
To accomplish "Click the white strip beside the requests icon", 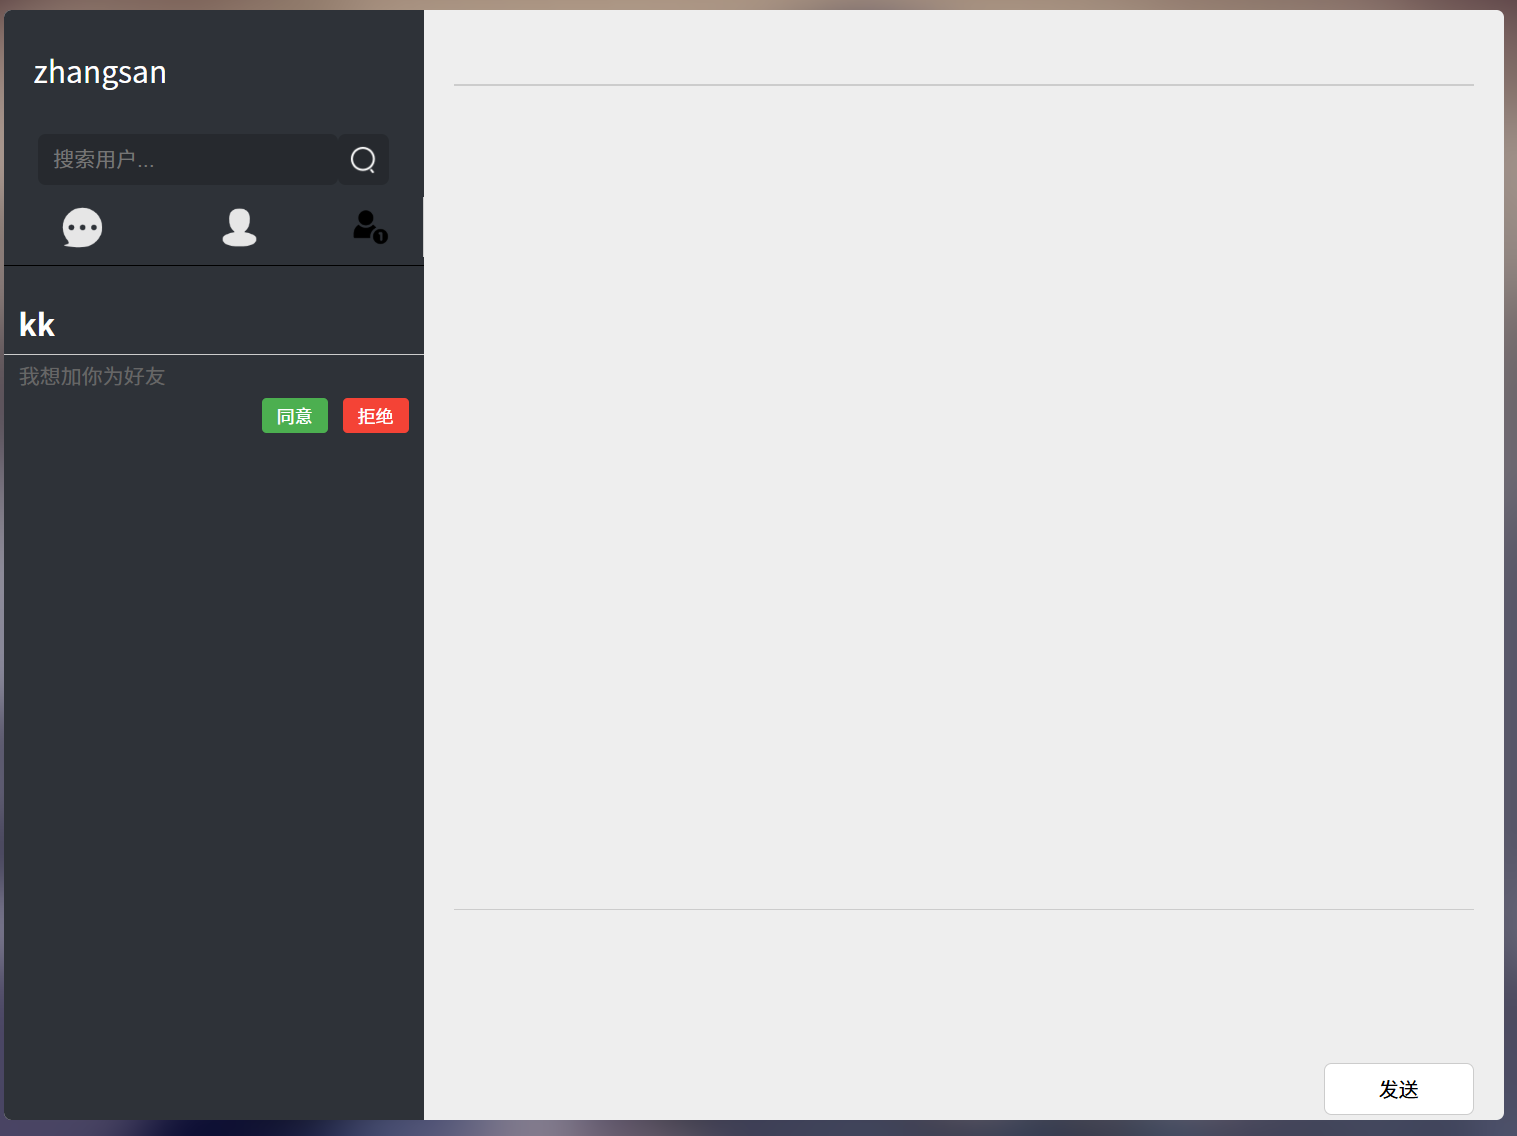I will coord(423,227).
